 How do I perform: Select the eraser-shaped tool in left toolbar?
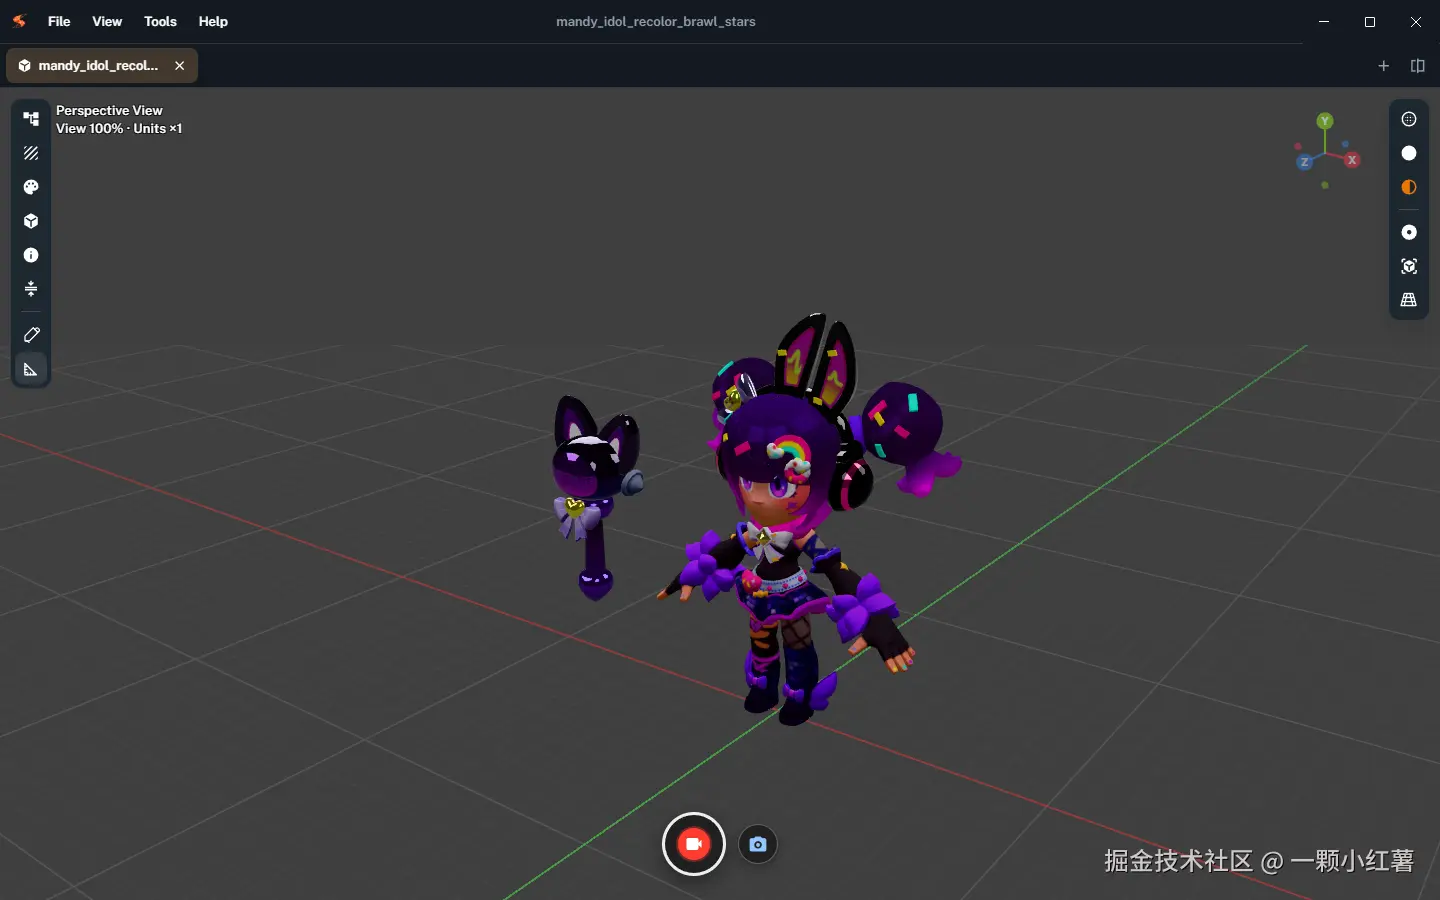coord(31,335)
